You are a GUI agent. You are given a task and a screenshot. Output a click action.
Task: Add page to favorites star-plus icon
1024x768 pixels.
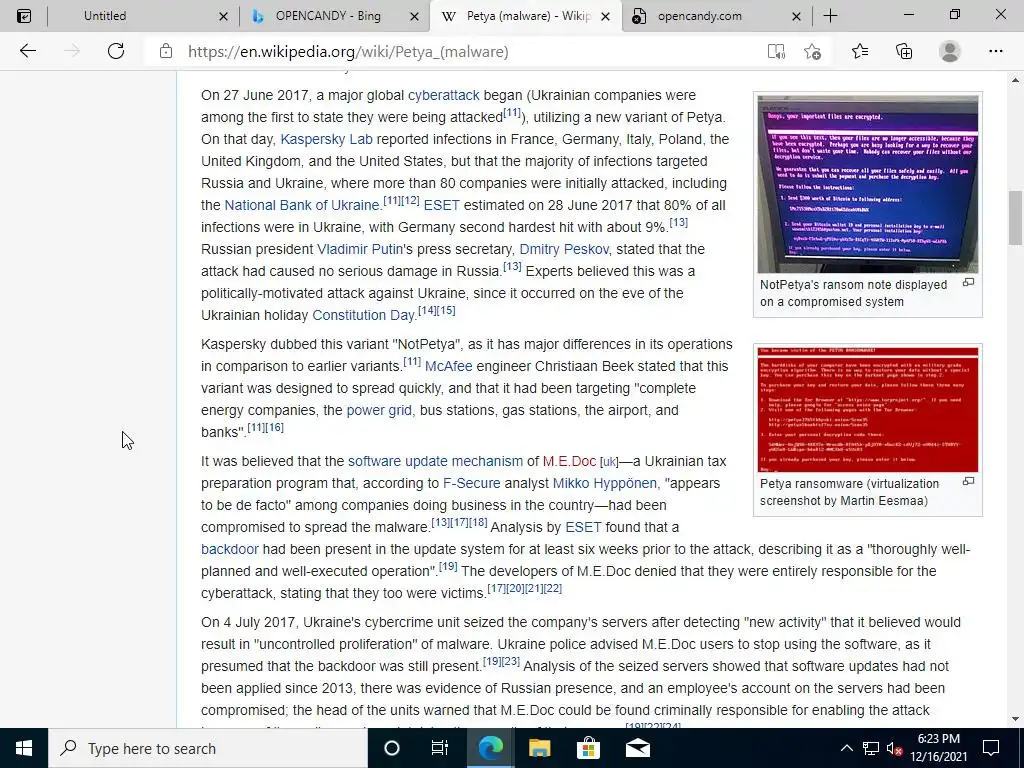pos(813,52)
